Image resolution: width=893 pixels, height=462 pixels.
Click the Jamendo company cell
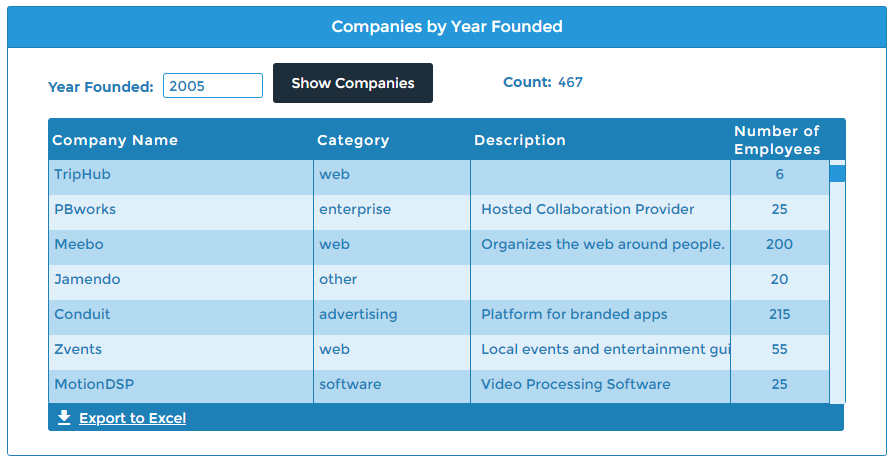(x=181, y=282)
